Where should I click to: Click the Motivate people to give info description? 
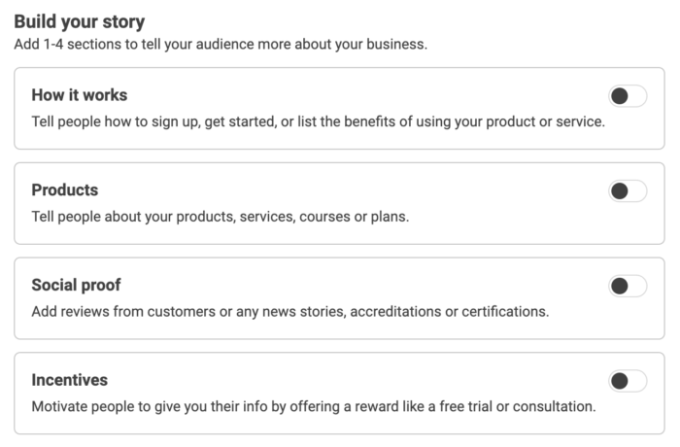314,406
